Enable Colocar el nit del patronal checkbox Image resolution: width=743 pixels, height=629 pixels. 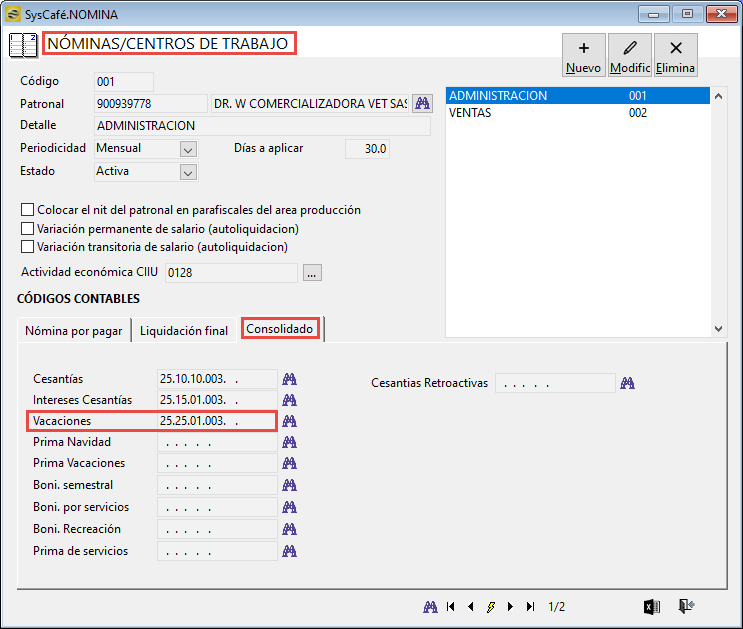(x=27, y=210)
